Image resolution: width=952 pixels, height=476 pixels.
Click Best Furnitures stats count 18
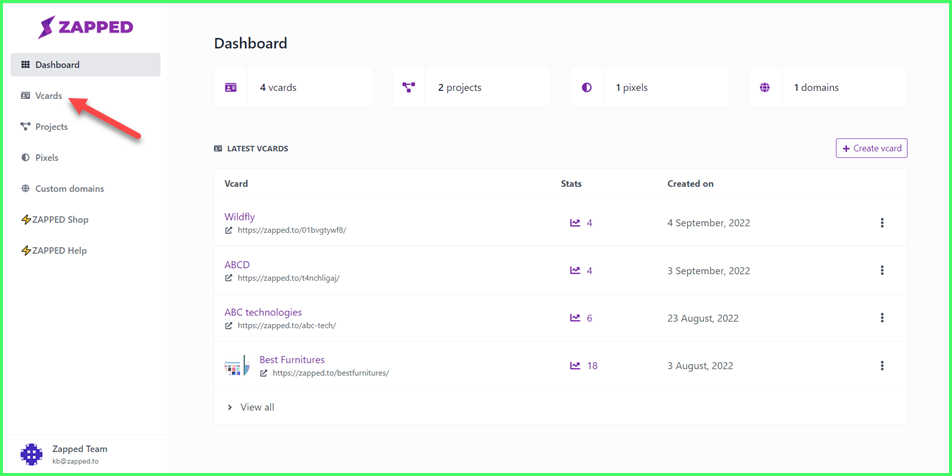(593, 366)
